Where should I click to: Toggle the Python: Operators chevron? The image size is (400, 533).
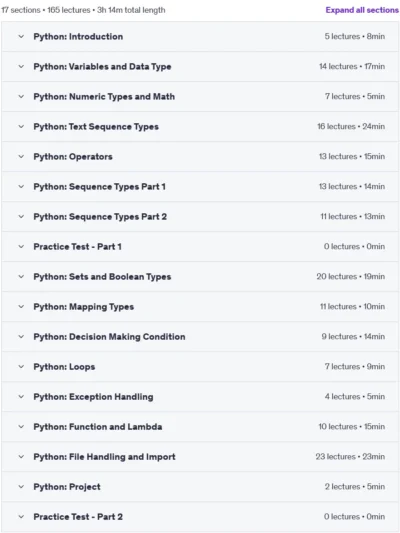coord(21,156)
